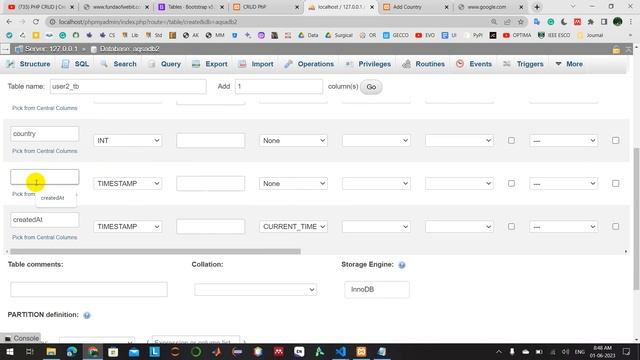Open the phpMyAdmin Console
Image resolution: width=640 pixels, height=360 pixels.
(x=21, y=338)
